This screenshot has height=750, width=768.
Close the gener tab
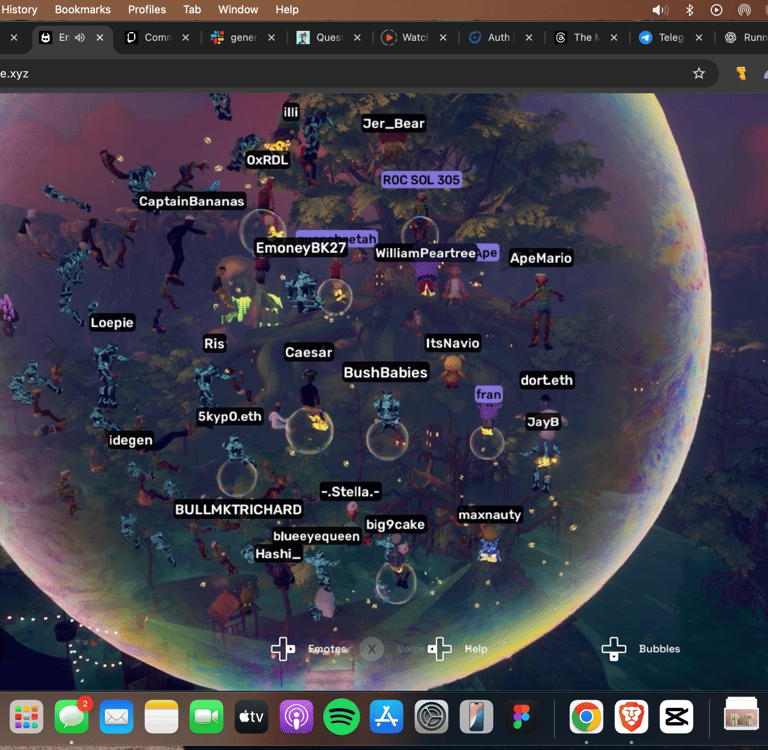click(x=271, y=37)
